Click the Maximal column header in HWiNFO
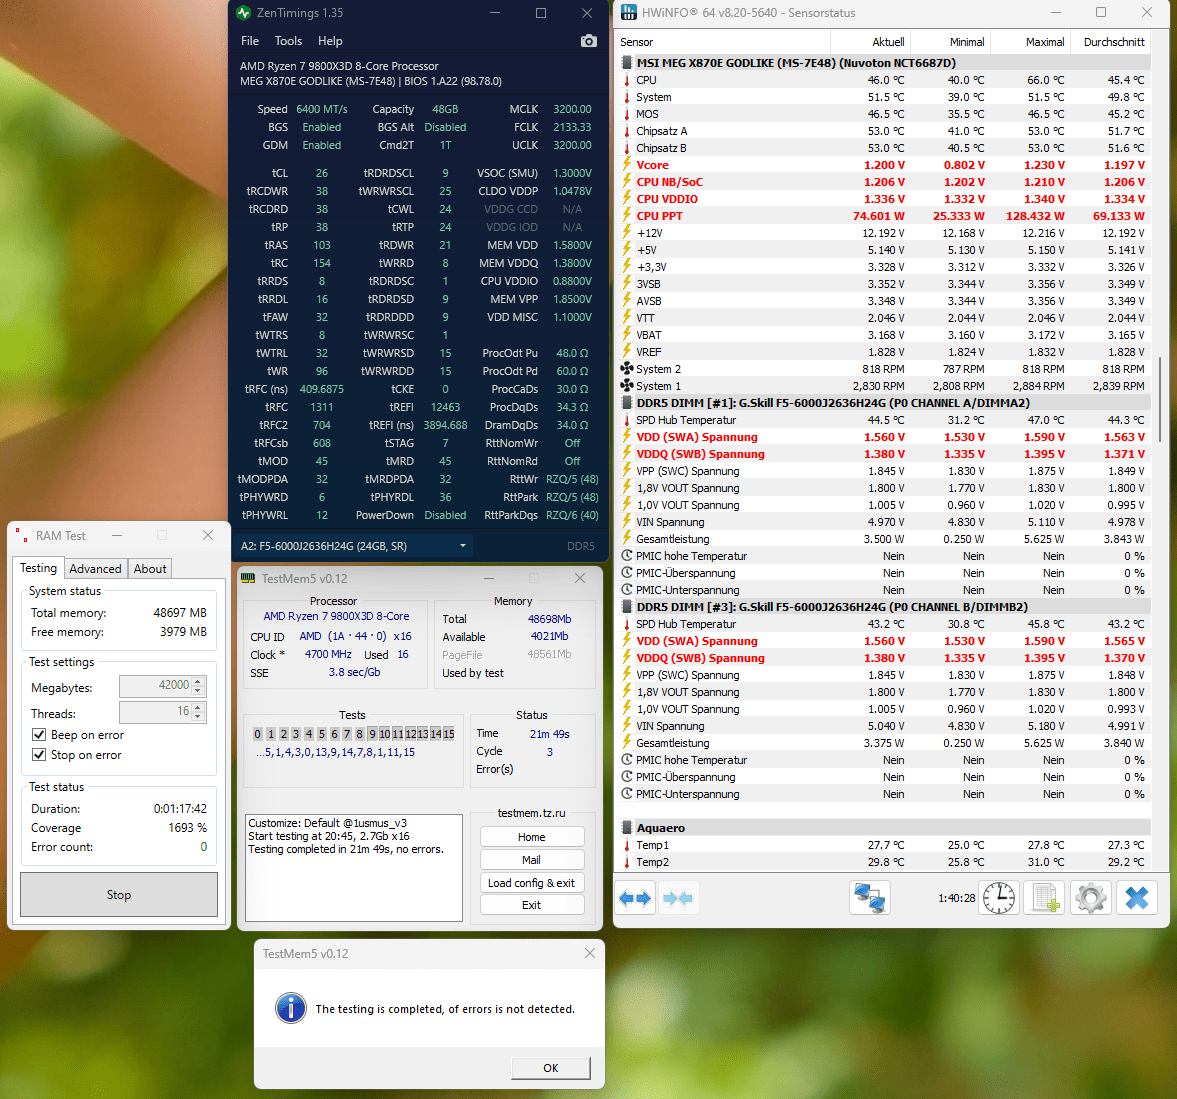Viewport: 1177px width, 1099px height. tap(1031, 42)
